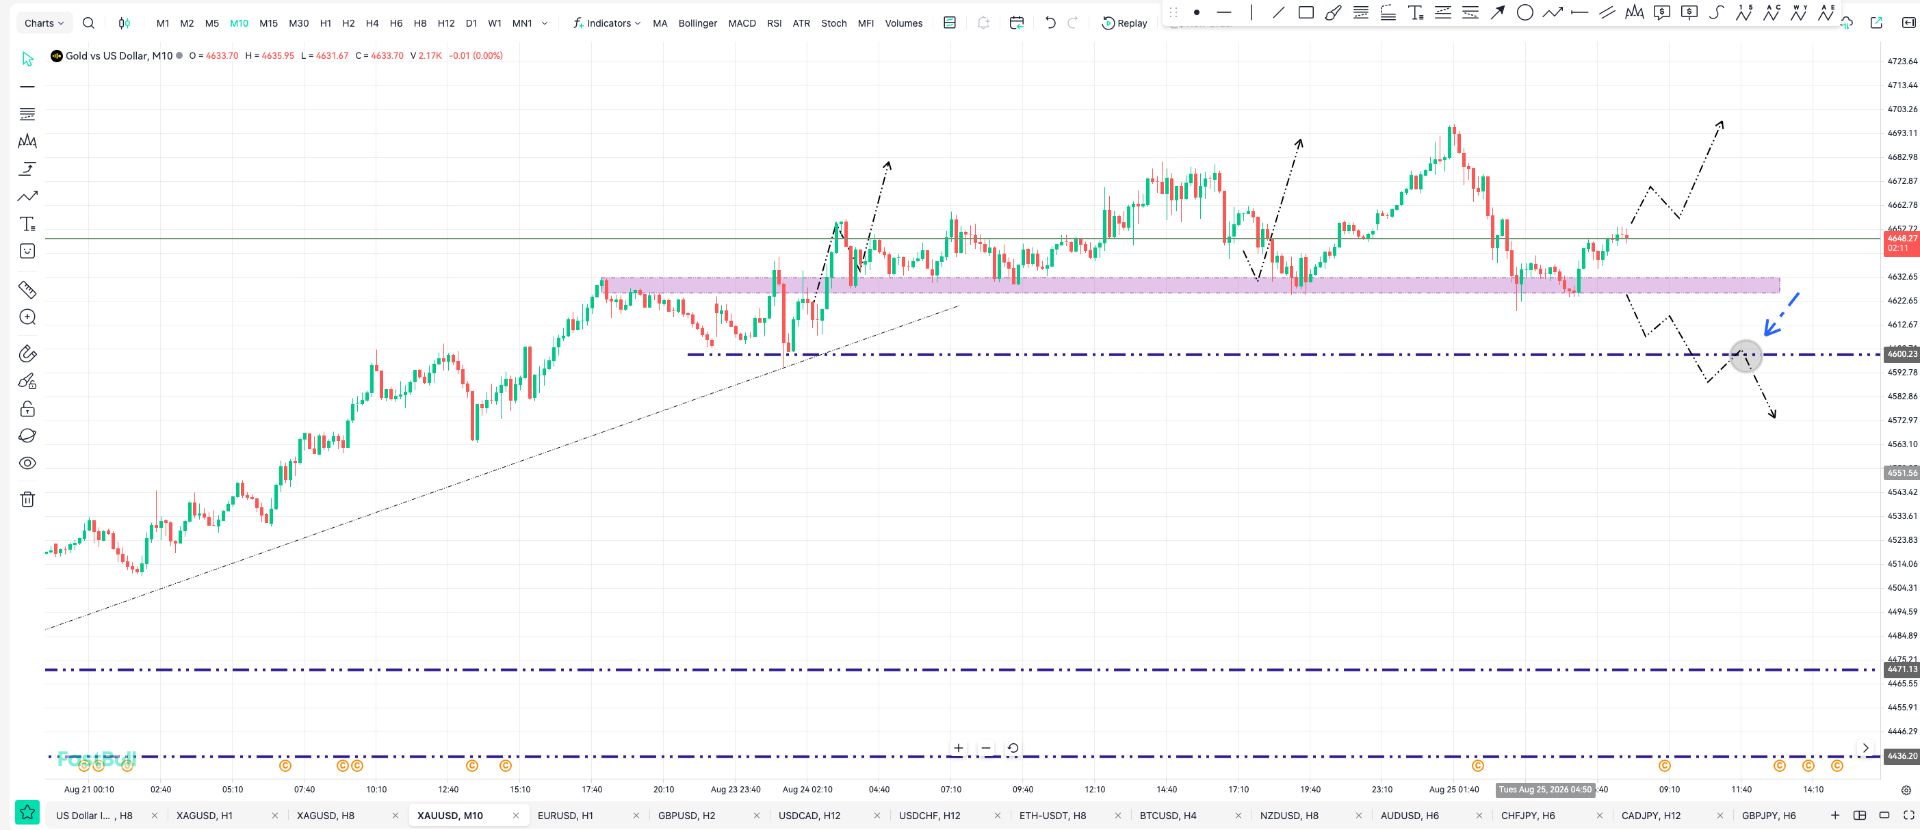Switch timeframe to M1

[x=163, y=23]
